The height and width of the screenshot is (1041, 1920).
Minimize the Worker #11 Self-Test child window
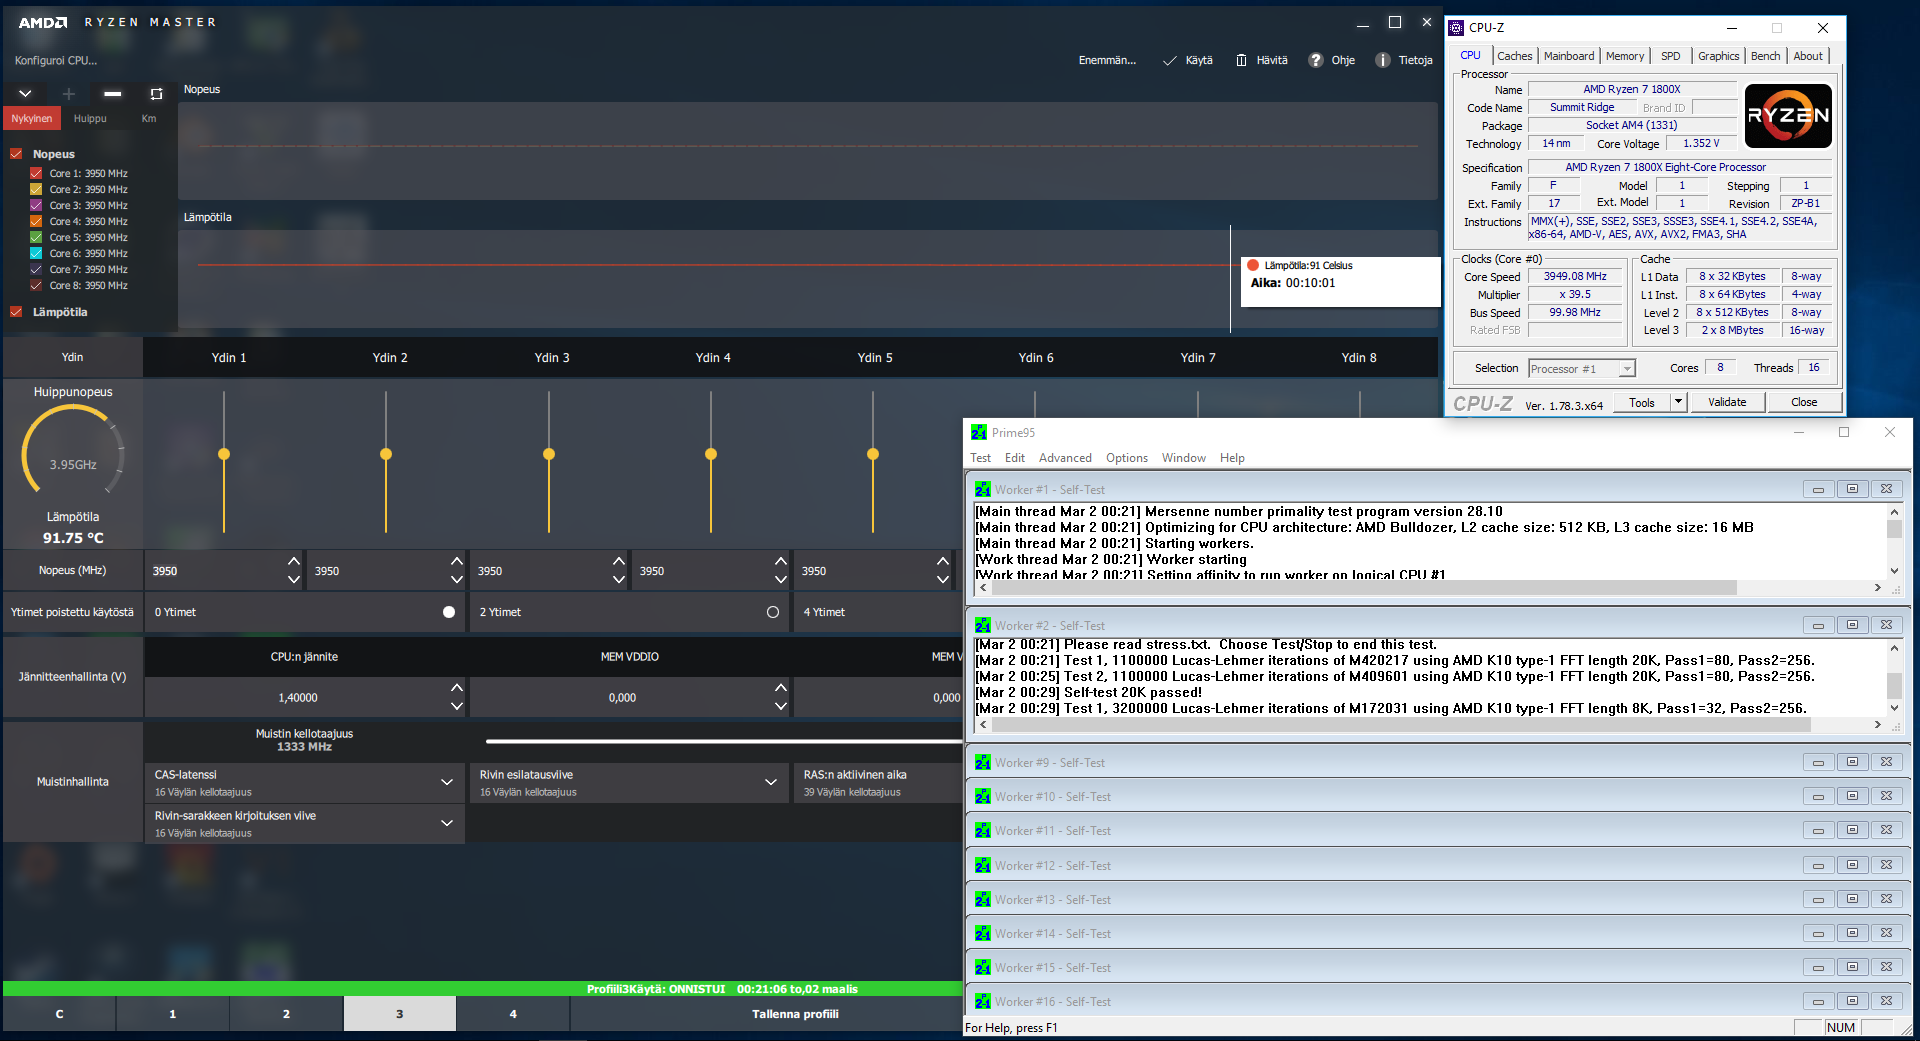pyautogui.click(x=1818, y=830)
